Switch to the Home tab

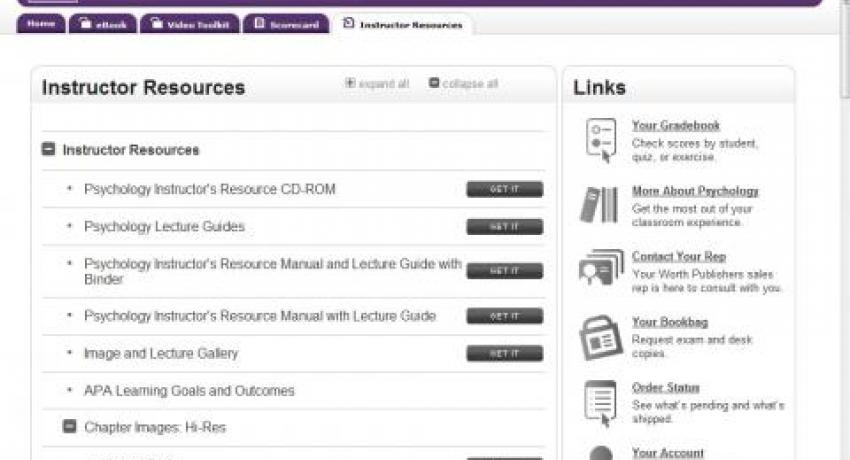(41, 24)
